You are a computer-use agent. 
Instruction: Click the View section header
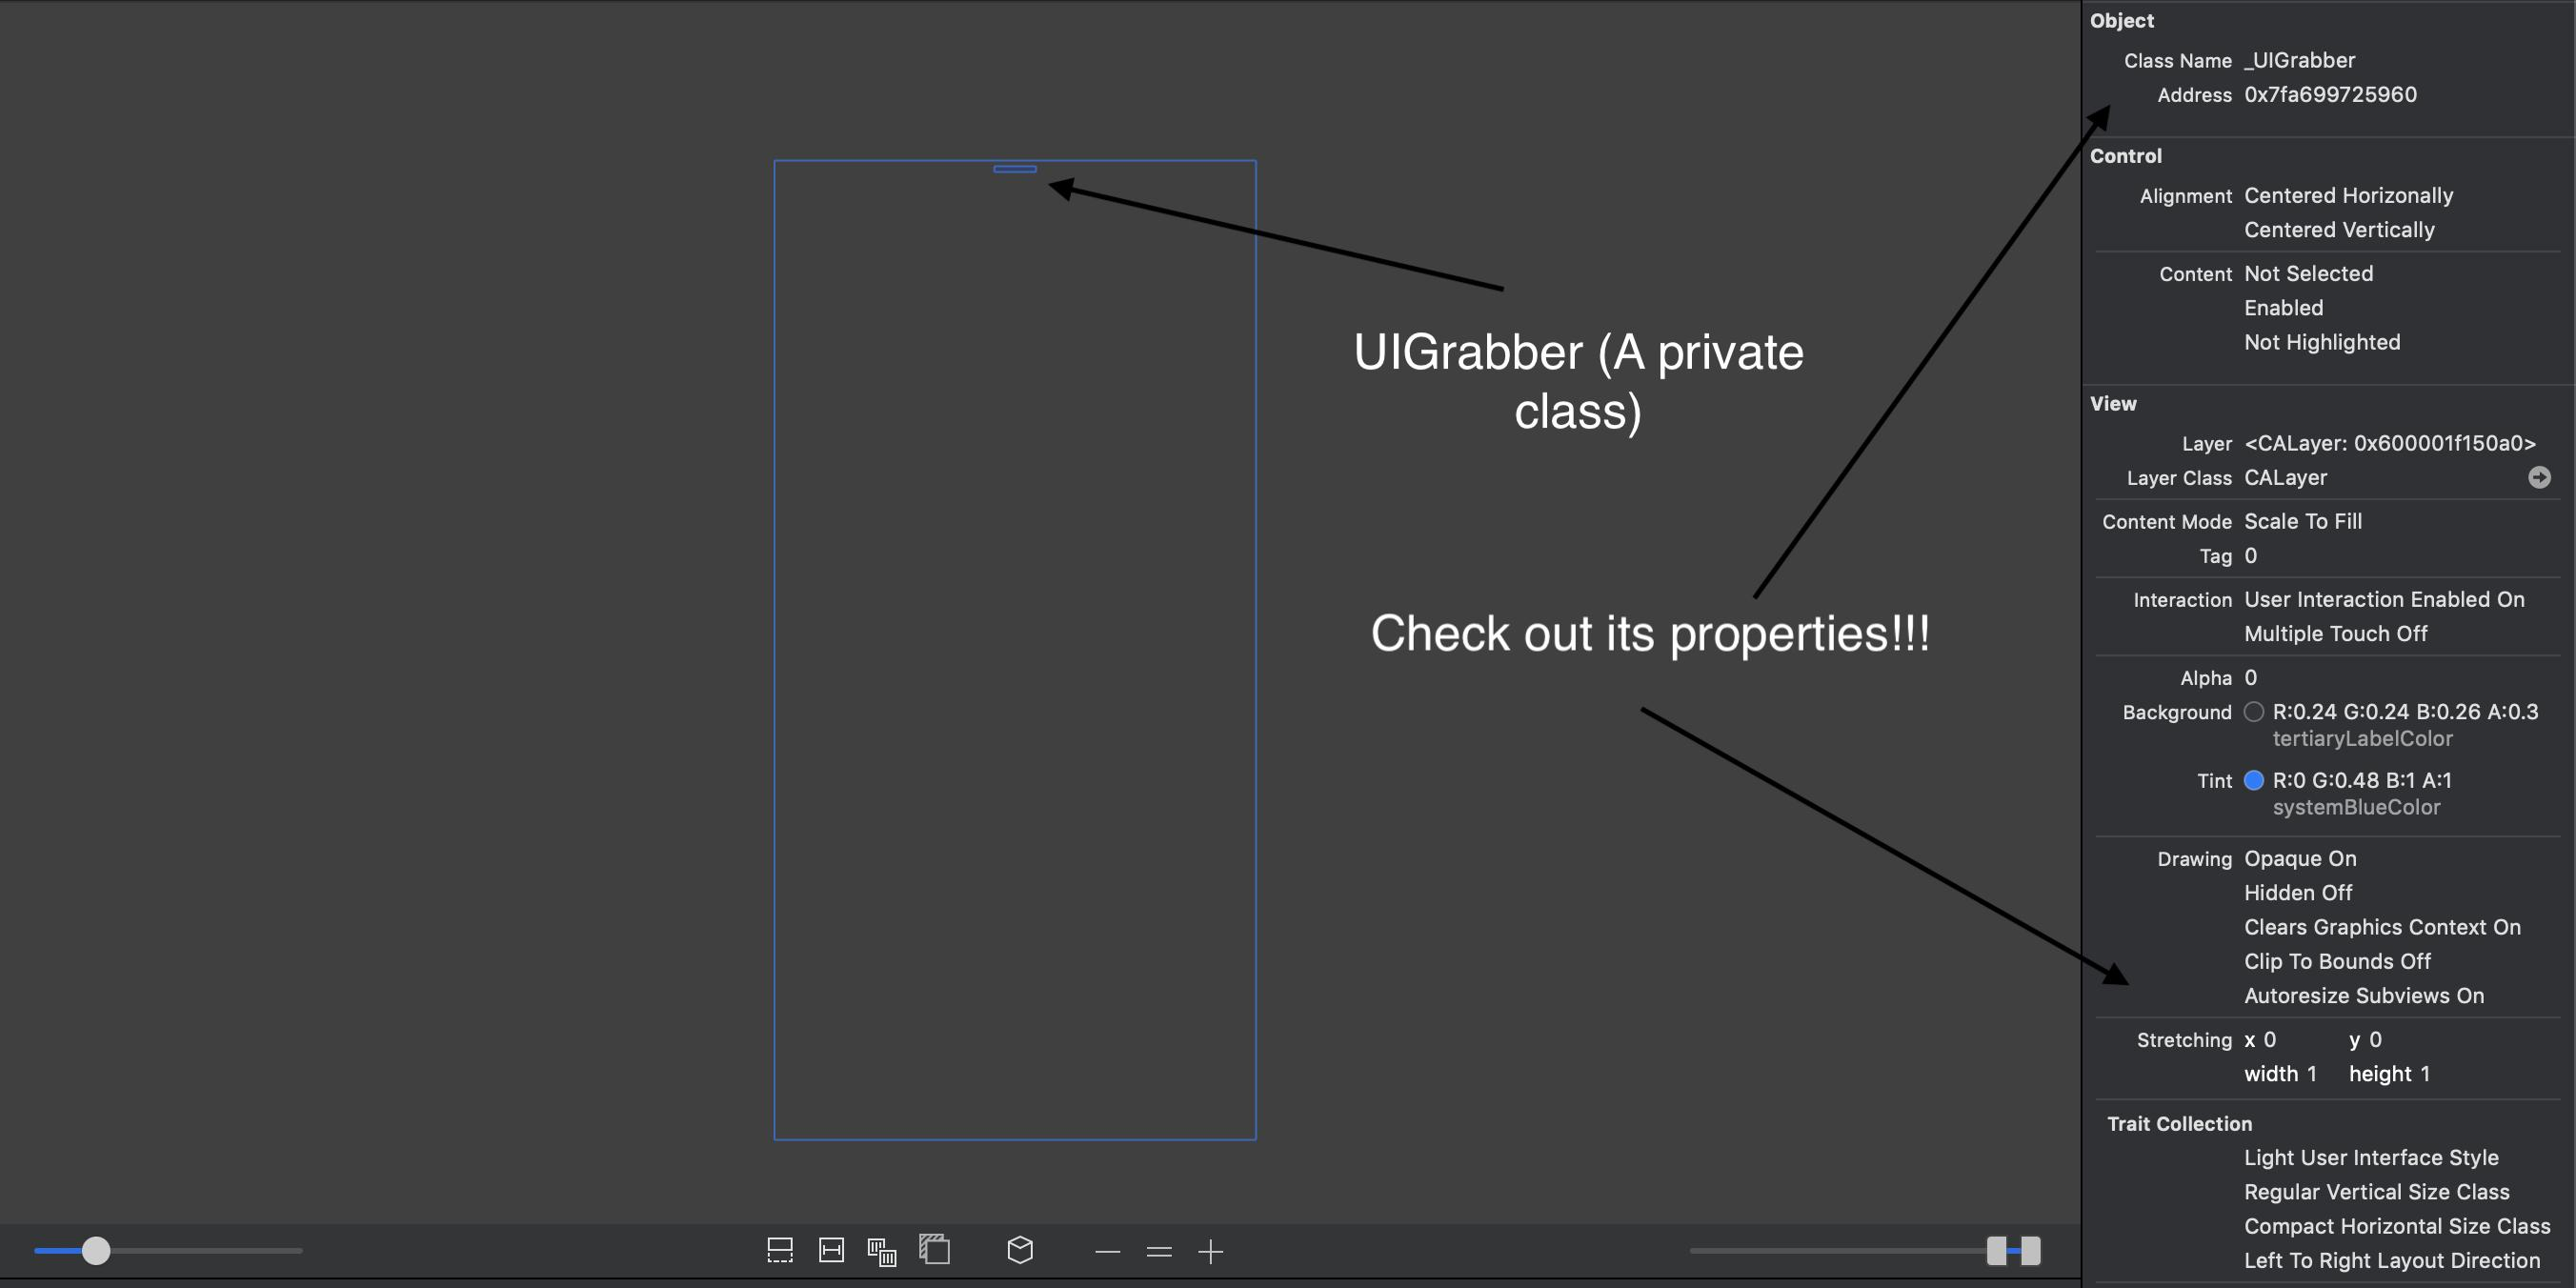pyautogui.click(x=2113, y=404)
